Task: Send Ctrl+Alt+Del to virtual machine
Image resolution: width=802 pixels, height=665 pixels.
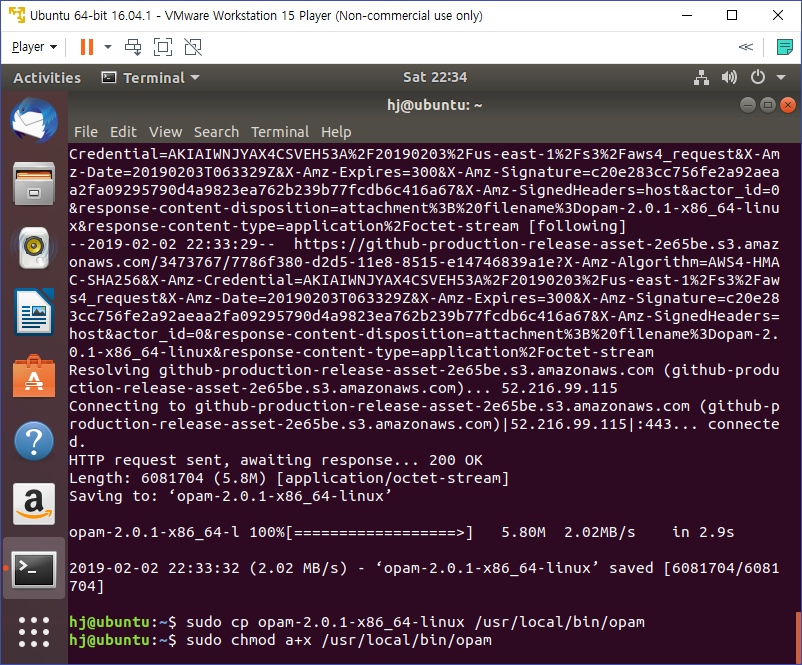Action: point(133,47)
